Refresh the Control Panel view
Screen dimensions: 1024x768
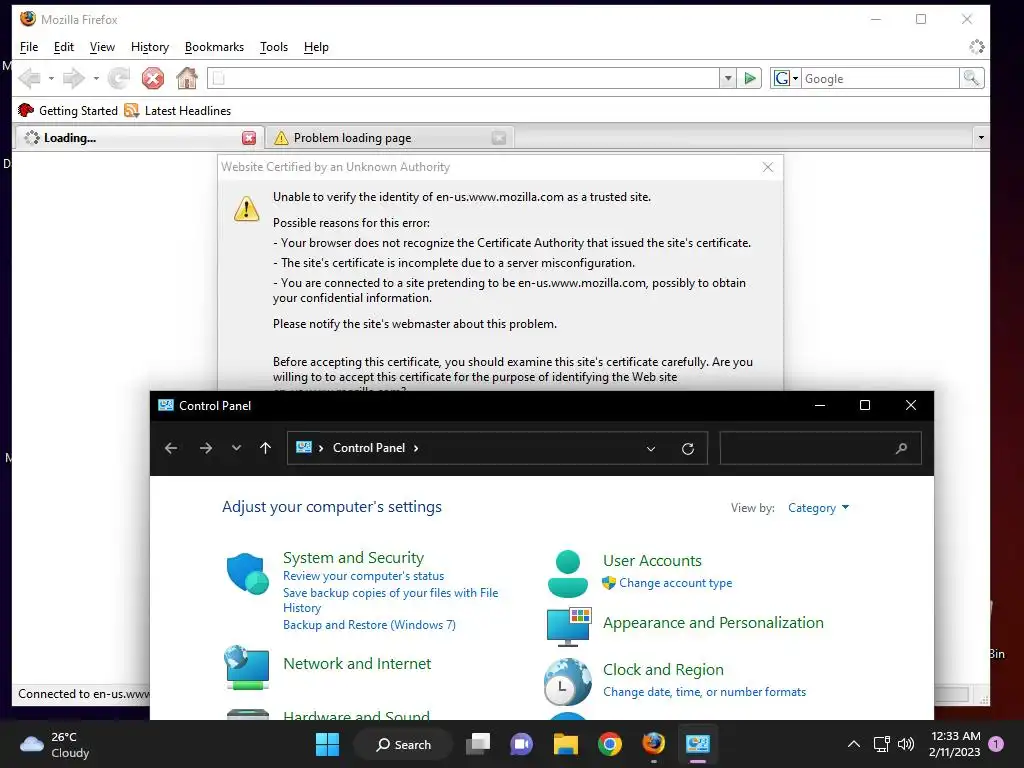(x=688, y=449)
